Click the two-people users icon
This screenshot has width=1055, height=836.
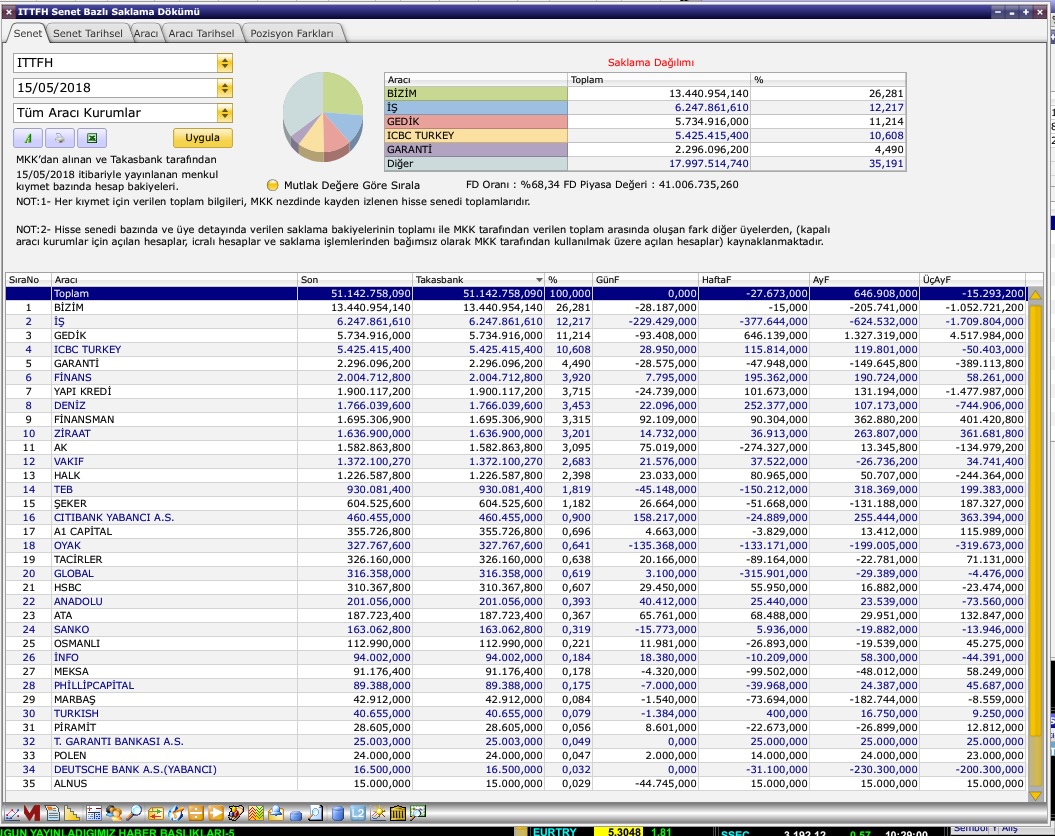[x=114, y=813]
